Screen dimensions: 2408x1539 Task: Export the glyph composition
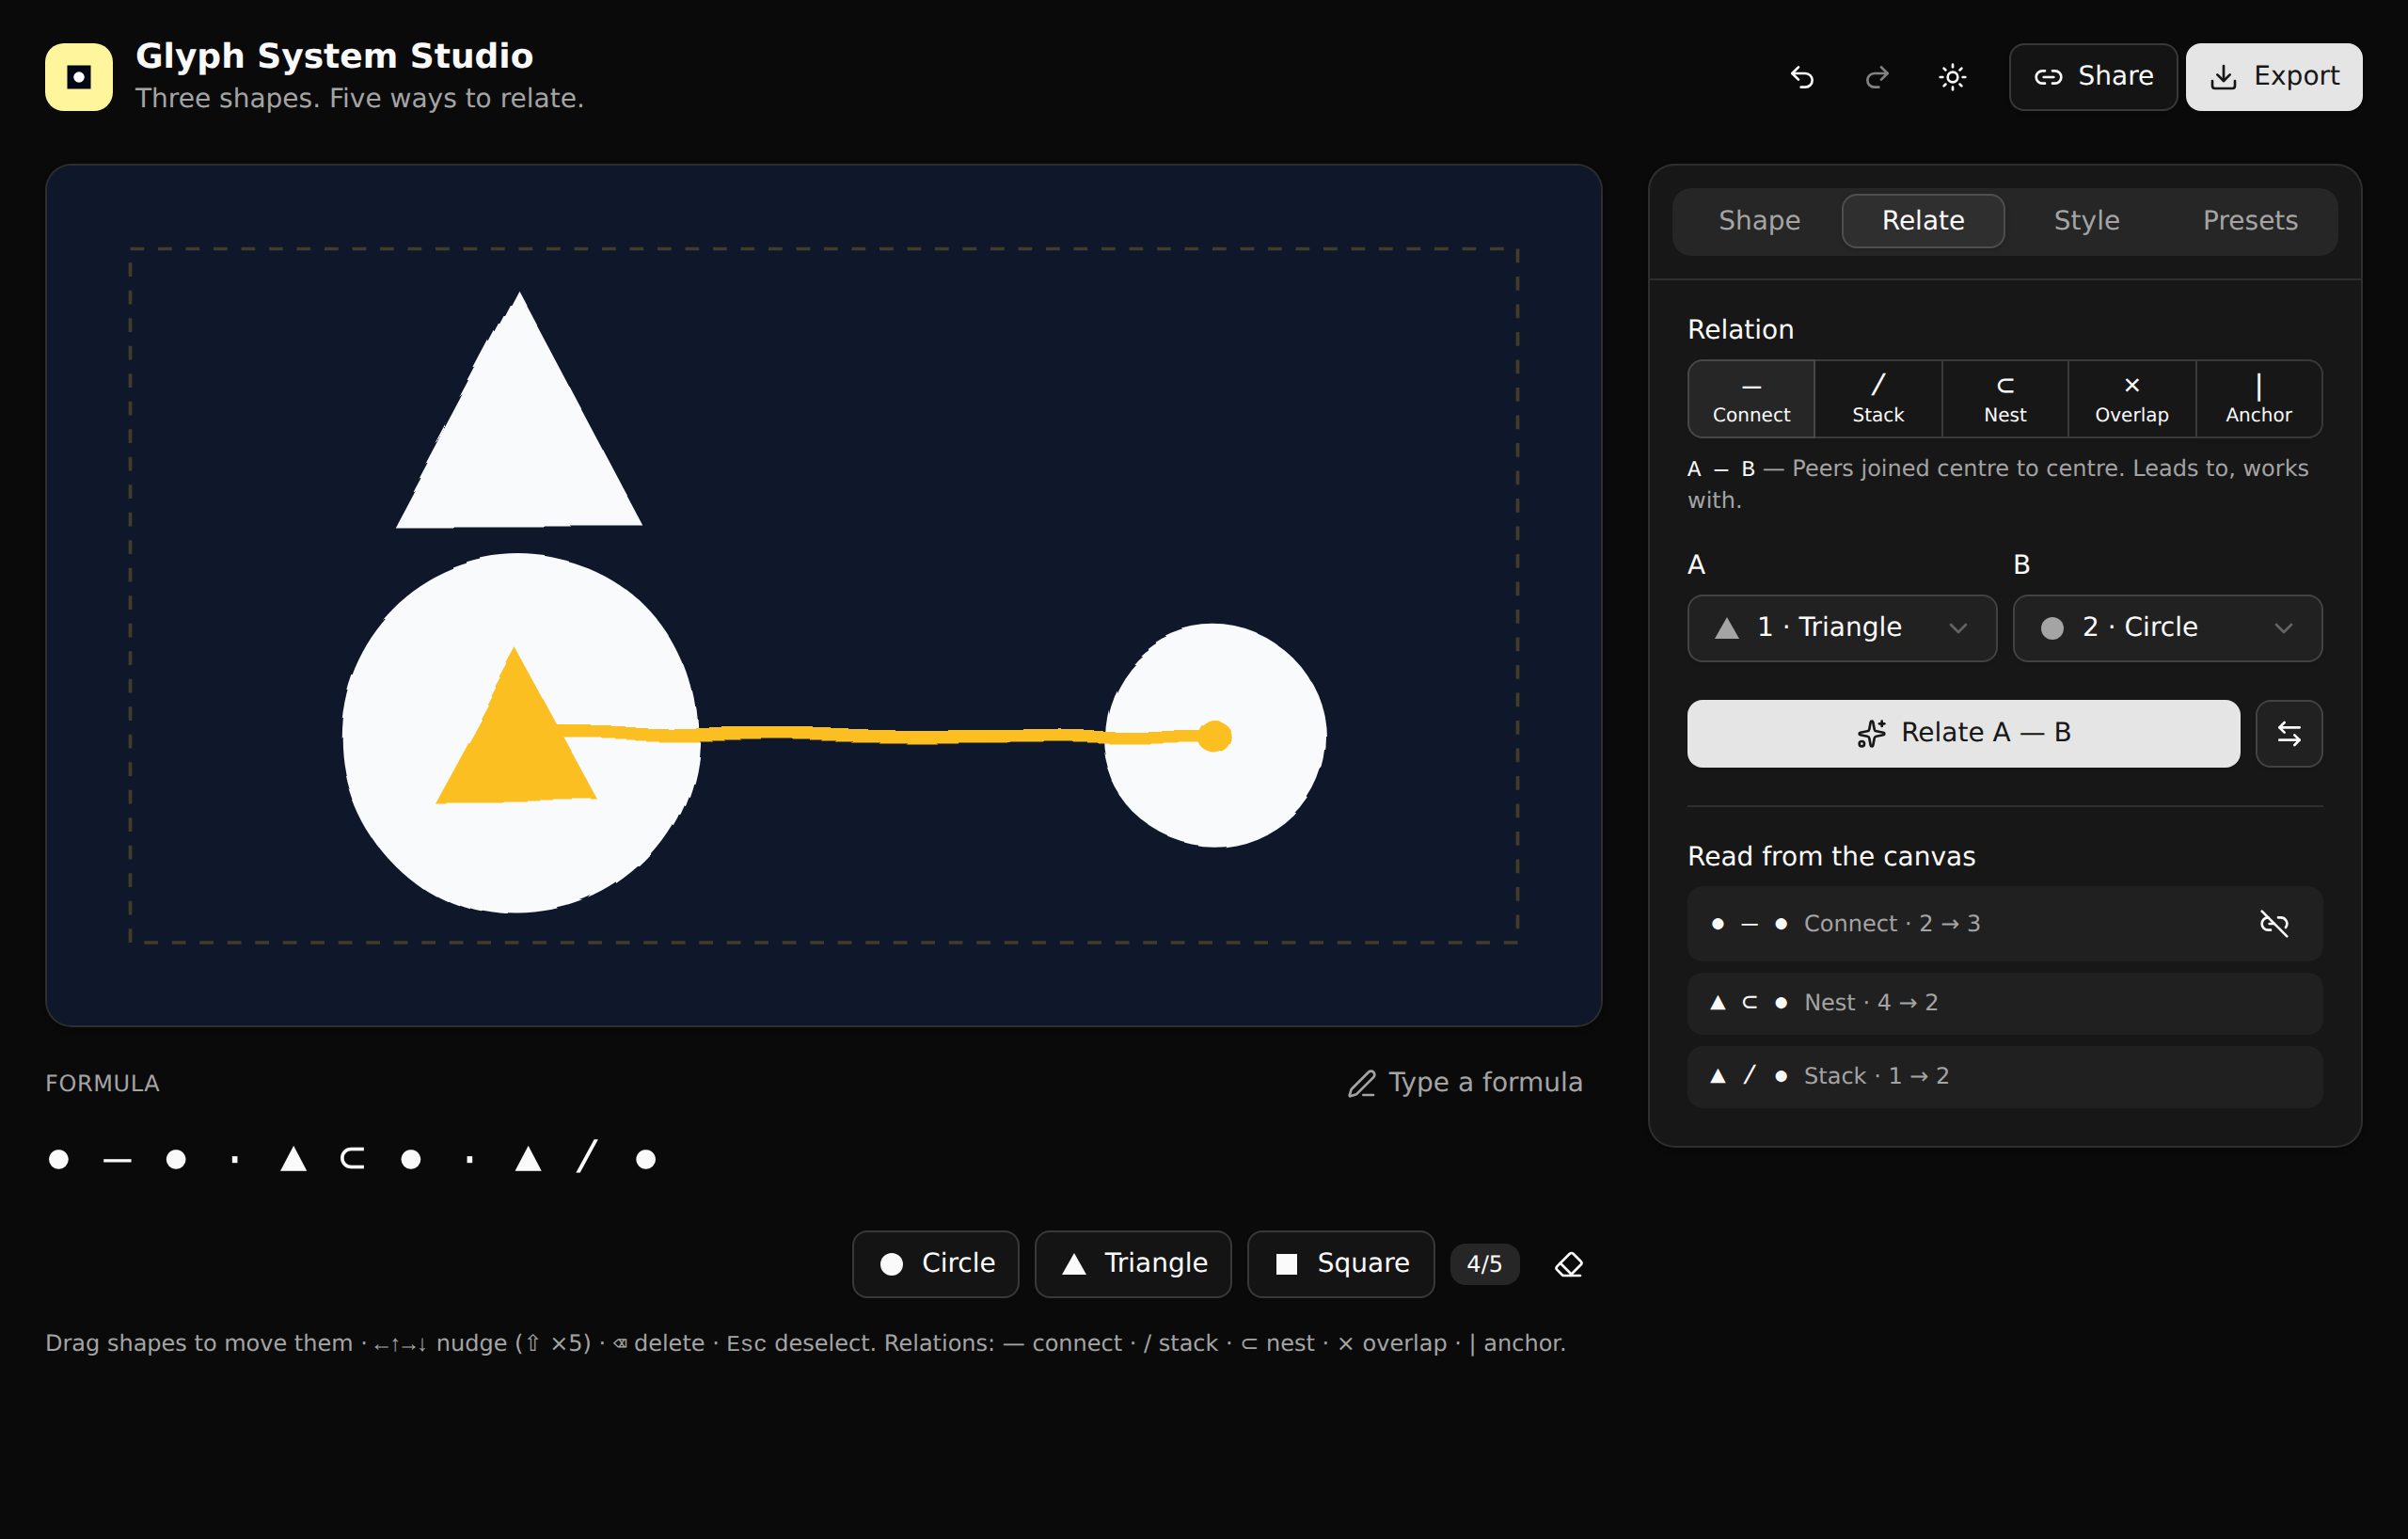tap(2273, 77)
